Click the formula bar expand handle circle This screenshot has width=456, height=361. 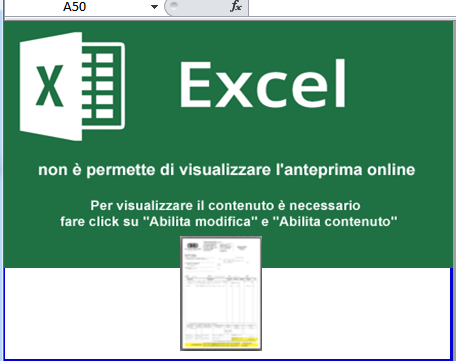(174, 5)
